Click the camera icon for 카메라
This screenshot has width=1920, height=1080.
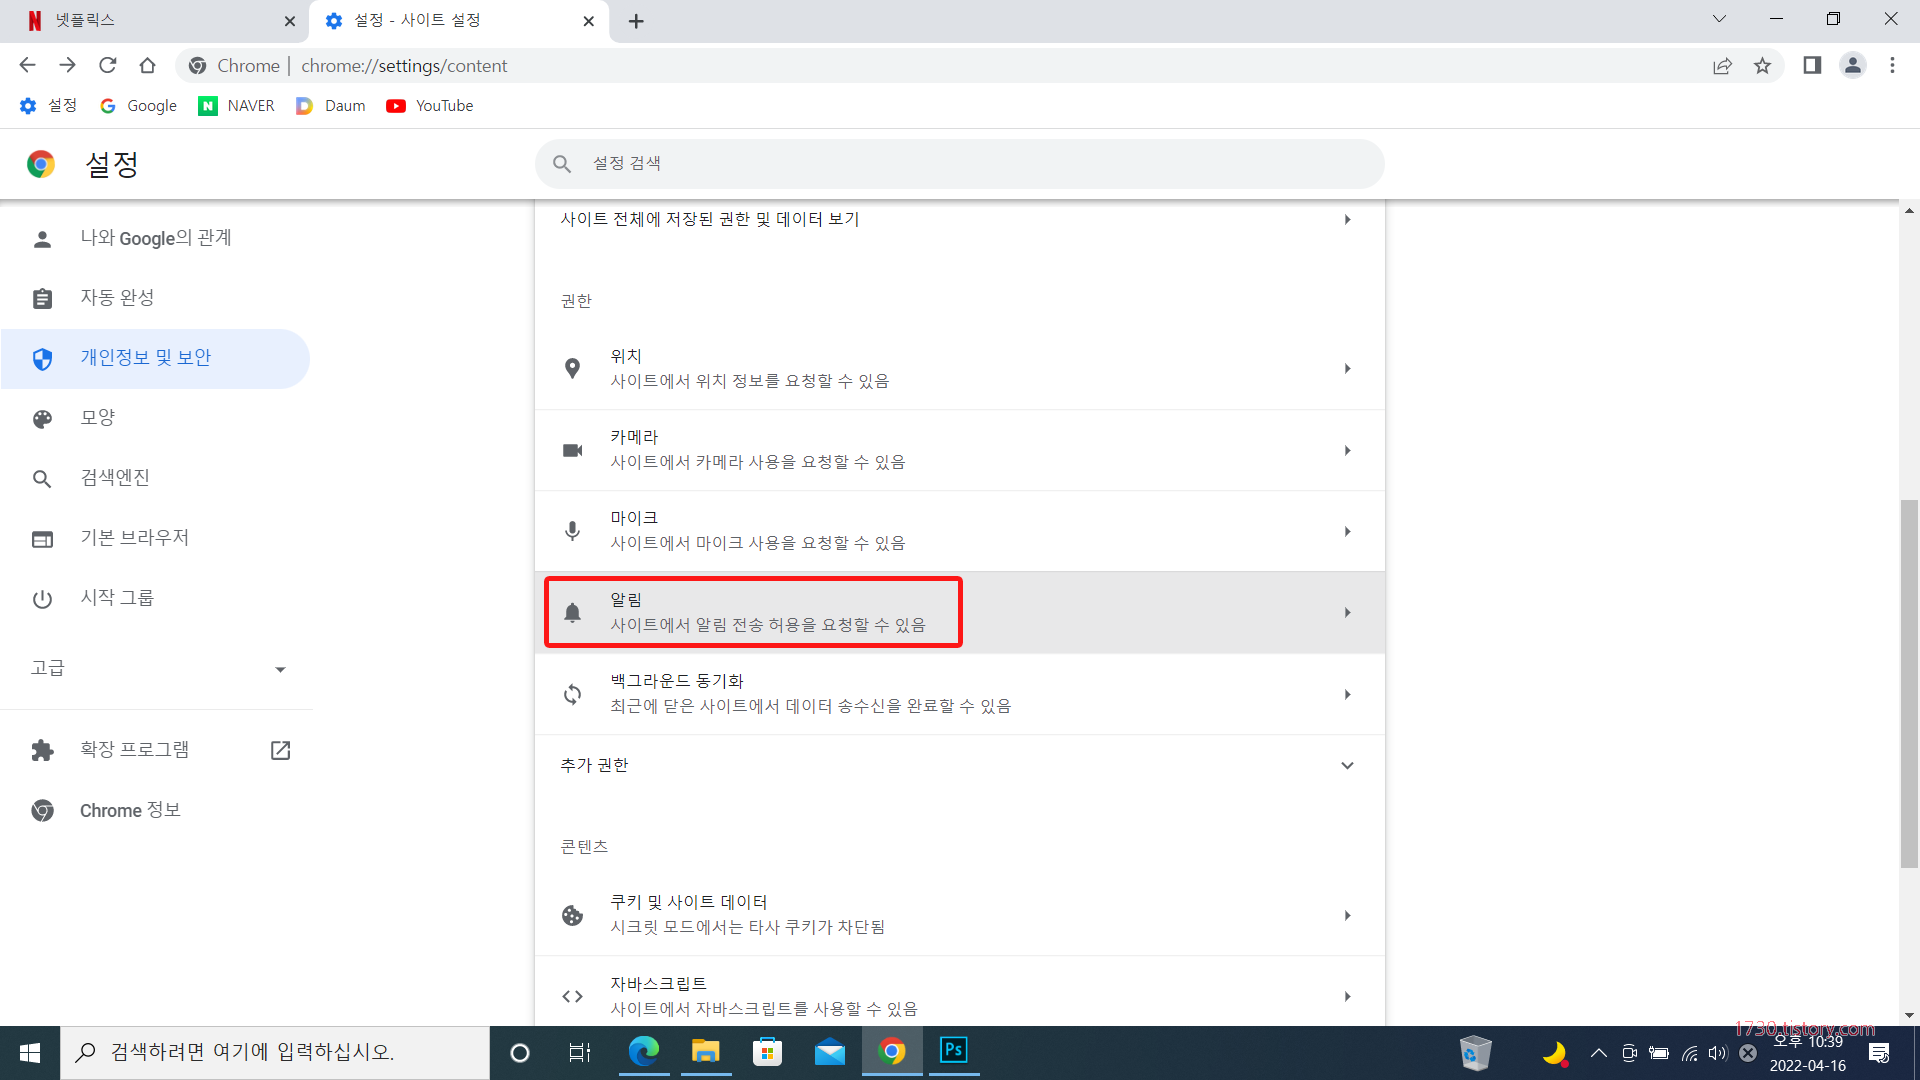[572, 451]
